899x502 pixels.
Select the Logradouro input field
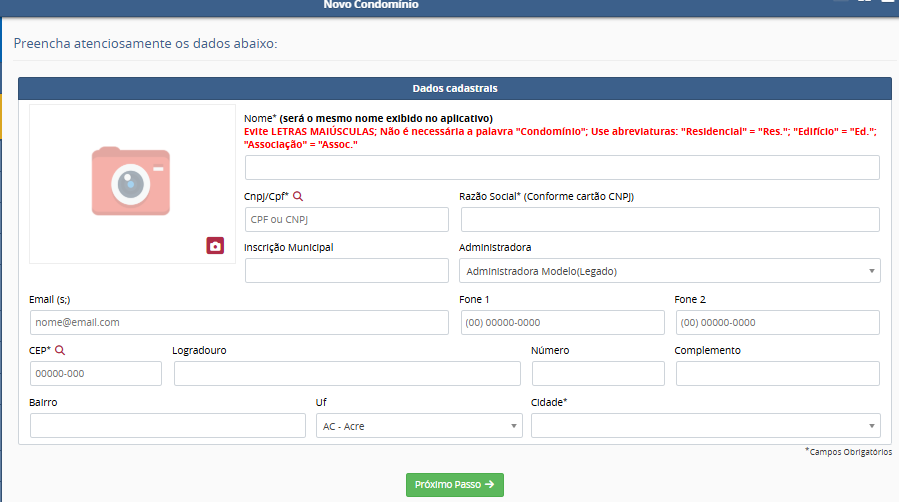pos(347,374)
